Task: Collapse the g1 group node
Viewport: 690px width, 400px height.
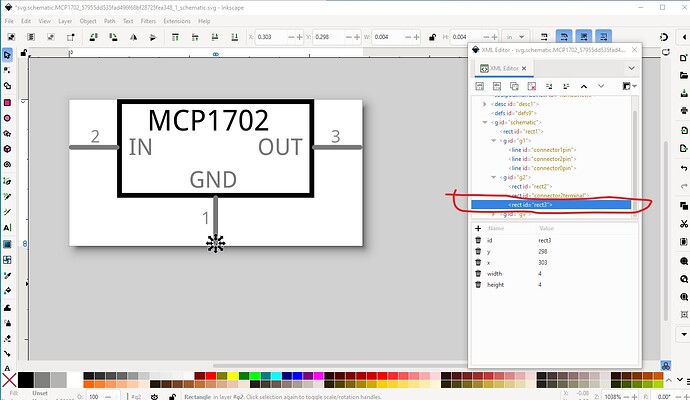Action: point(493,140)
